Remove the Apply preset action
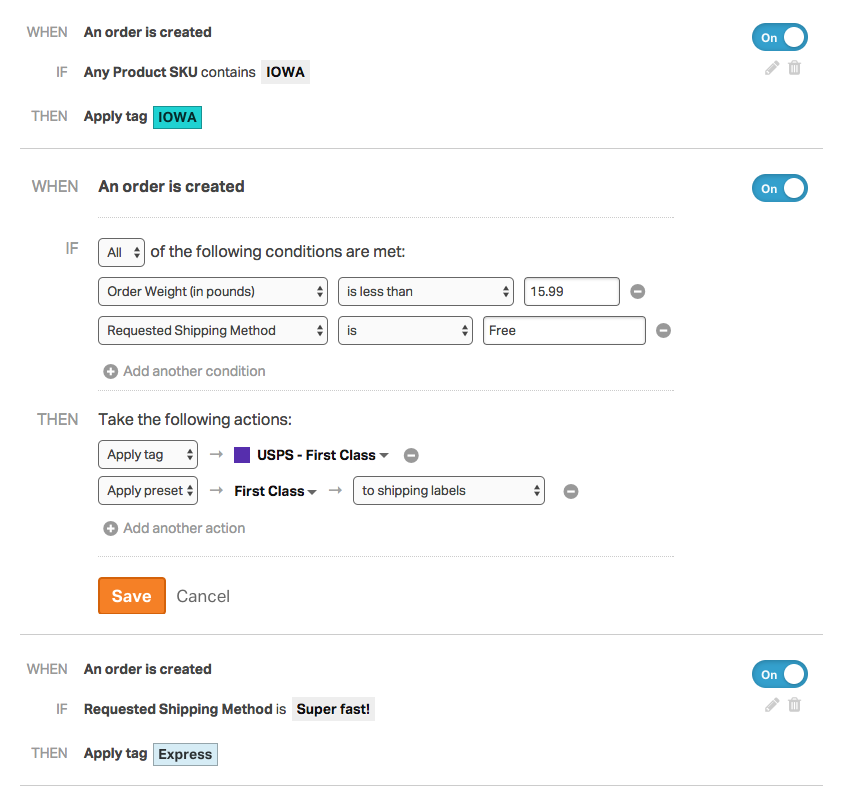This screenshot has width=846, height=786. click(570, 491)
